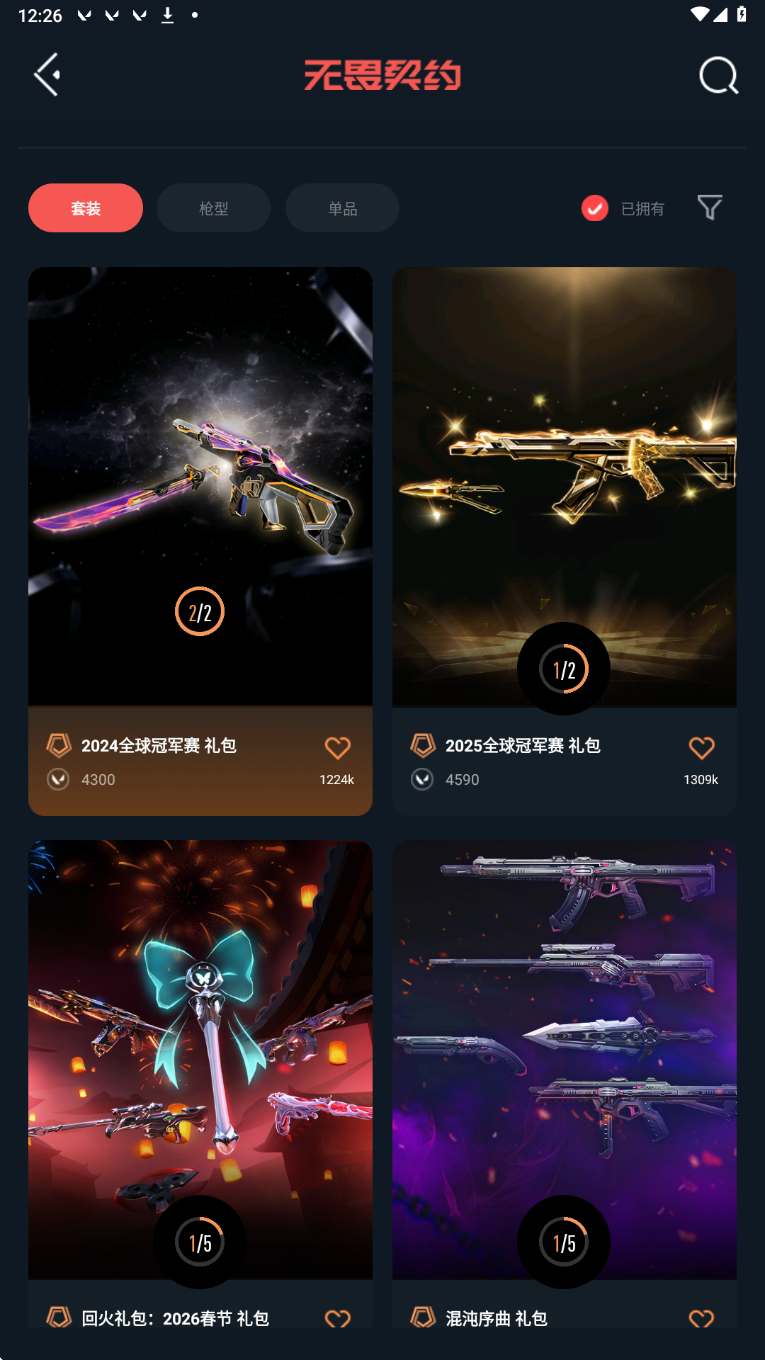This screenshot has height=1360, width=765.
Task: Select the 单品 tab
Action: [x=343, y=208]
